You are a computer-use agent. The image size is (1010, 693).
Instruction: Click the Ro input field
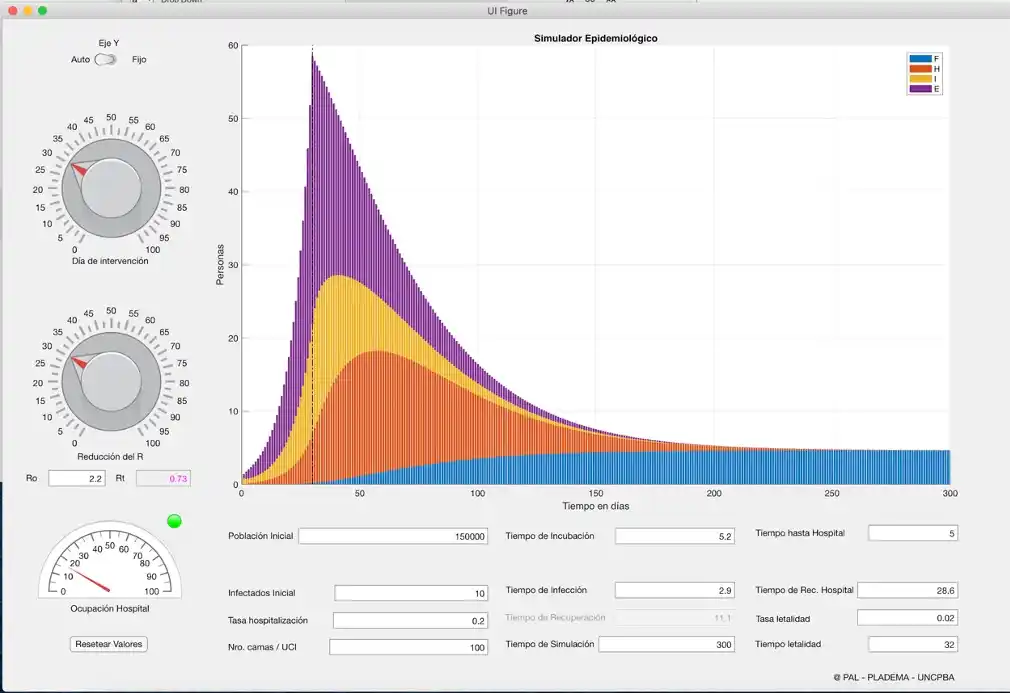[77, 479]
